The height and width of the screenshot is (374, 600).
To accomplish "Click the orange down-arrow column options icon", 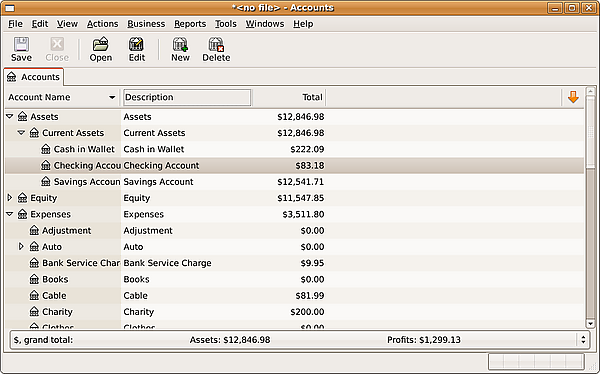I will point(573,97).
